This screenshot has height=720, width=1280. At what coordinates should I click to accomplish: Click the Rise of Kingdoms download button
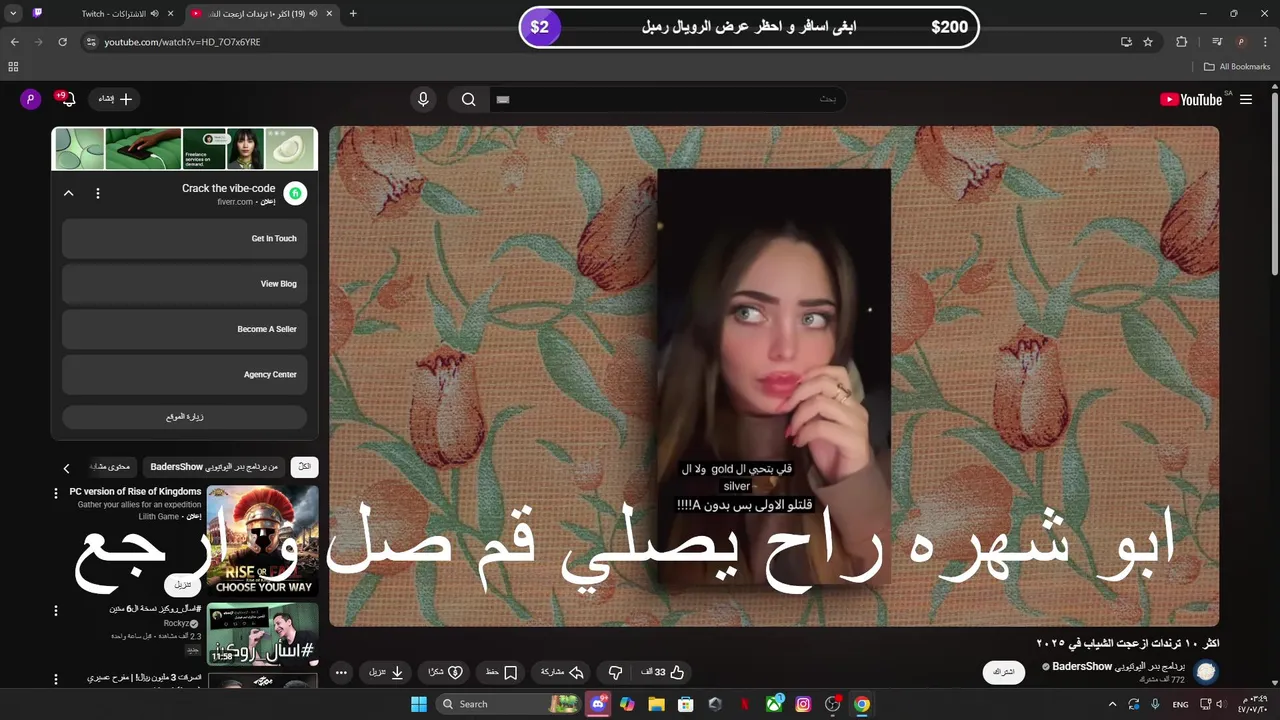[182, 584]
